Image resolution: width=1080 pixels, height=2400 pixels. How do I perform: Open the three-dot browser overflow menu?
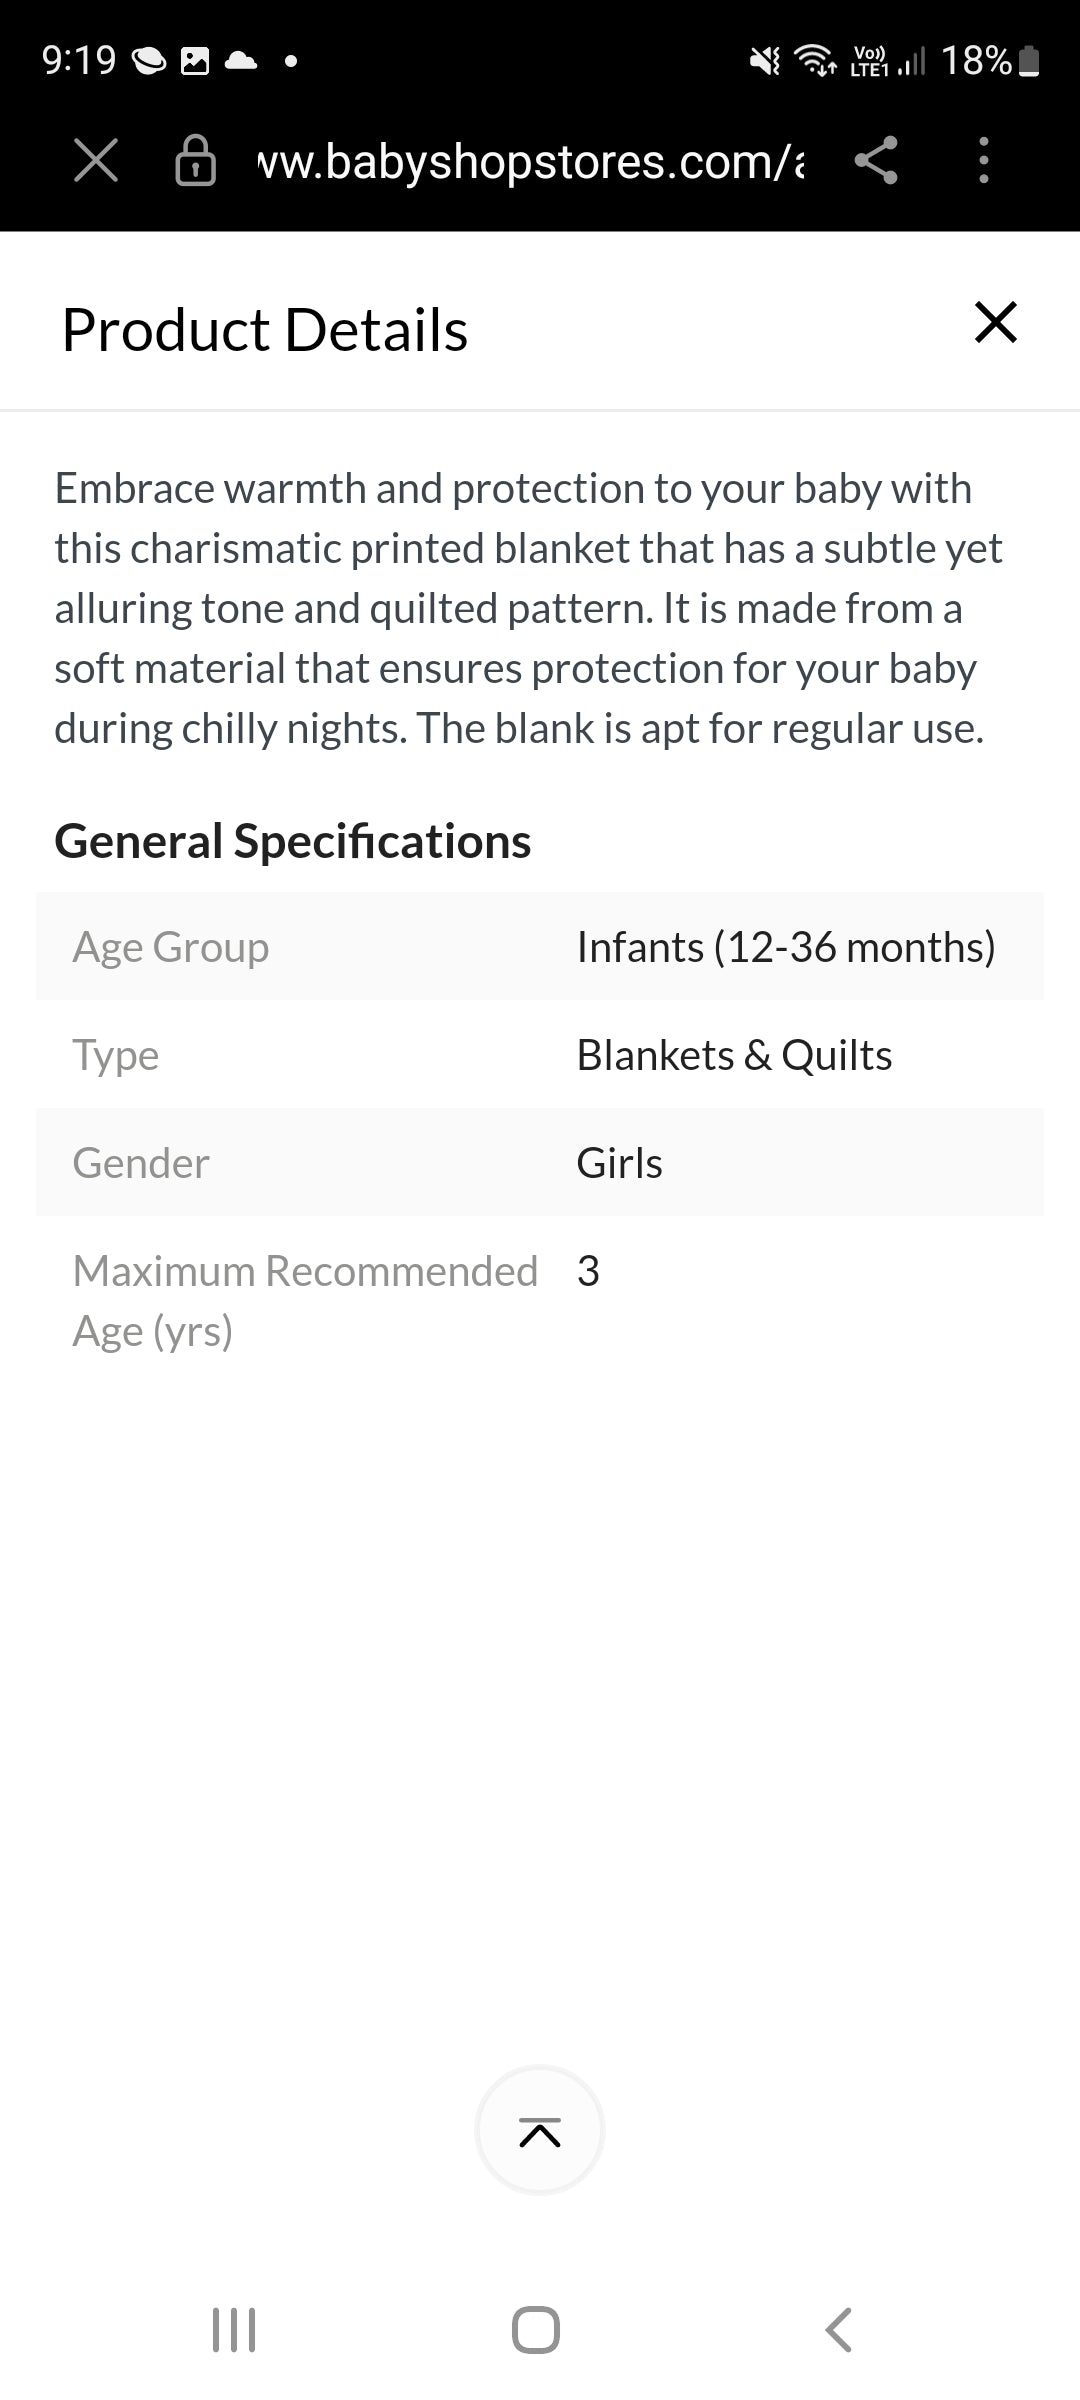click(x=984, y=160)
